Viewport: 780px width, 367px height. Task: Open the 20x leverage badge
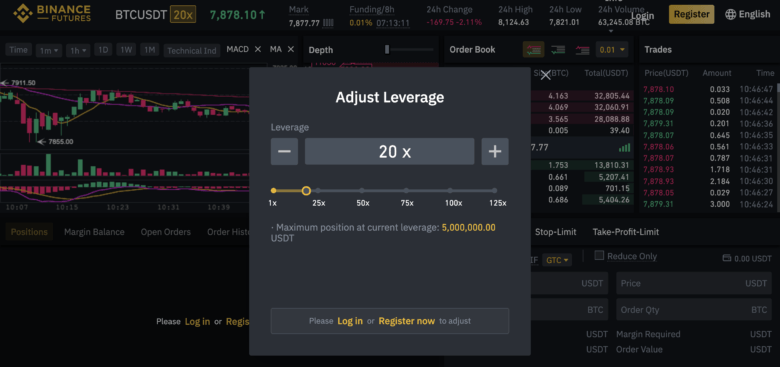click(x=183, y=14)
